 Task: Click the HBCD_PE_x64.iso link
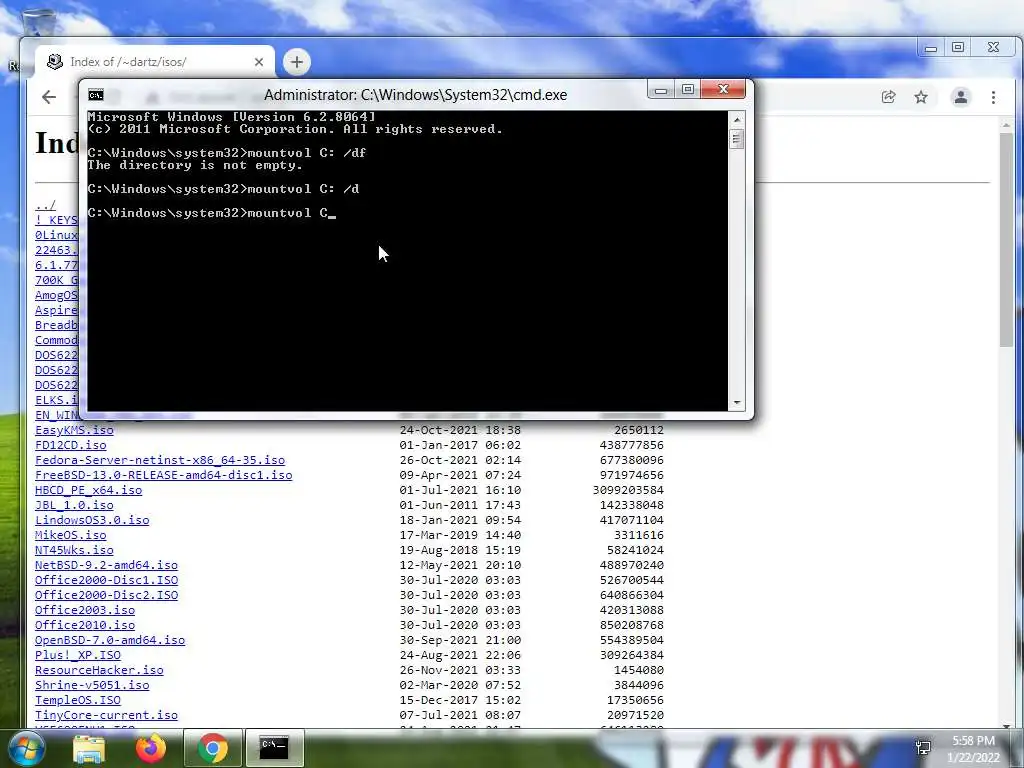click(88, 490)
